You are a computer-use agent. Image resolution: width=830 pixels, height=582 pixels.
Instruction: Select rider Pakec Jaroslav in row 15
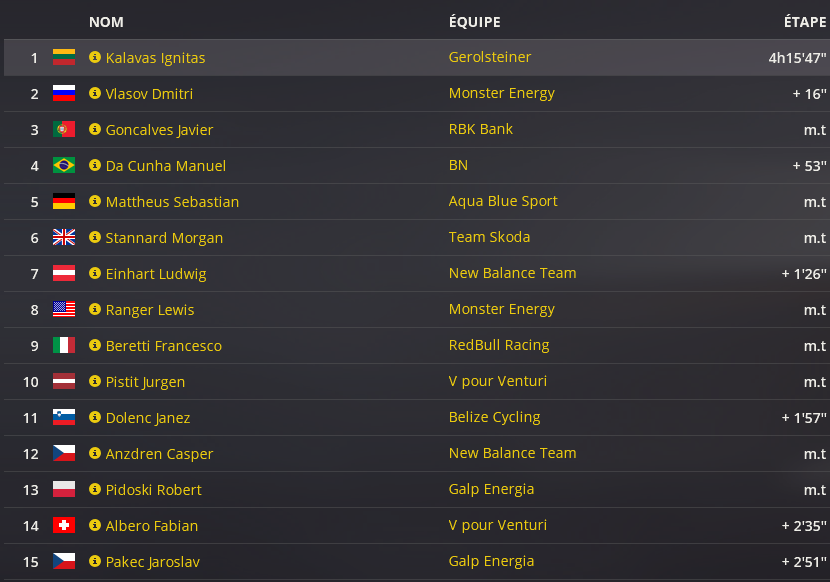152,562
